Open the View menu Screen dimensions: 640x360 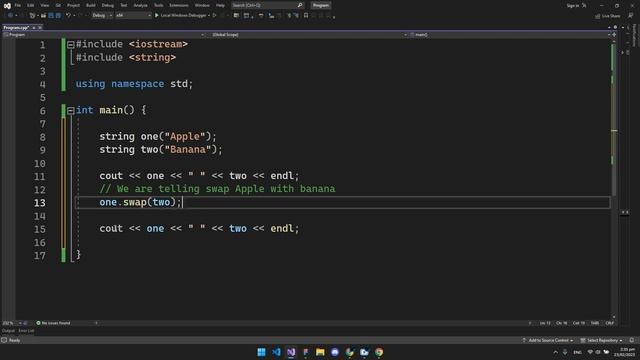[x=44, y=5]
